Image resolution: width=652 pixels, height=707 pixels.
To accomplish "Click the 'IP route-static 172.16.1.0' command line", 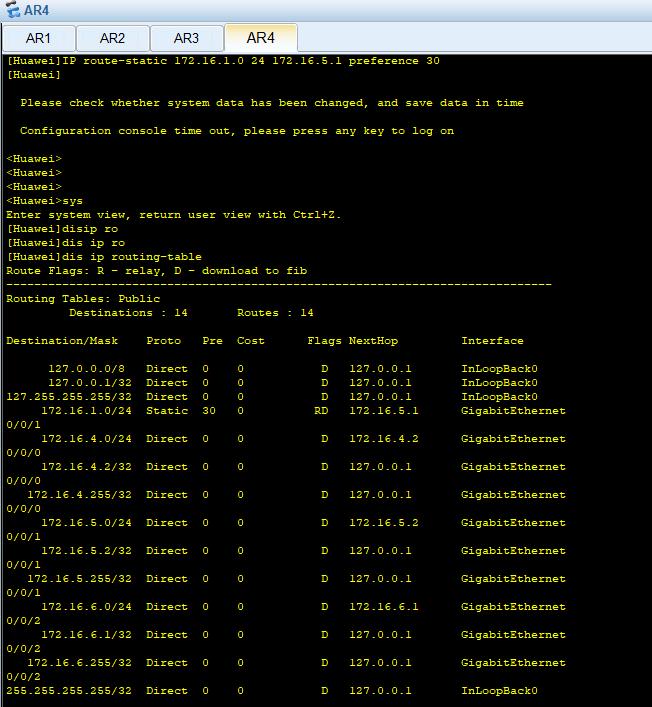I will point(223,61).
